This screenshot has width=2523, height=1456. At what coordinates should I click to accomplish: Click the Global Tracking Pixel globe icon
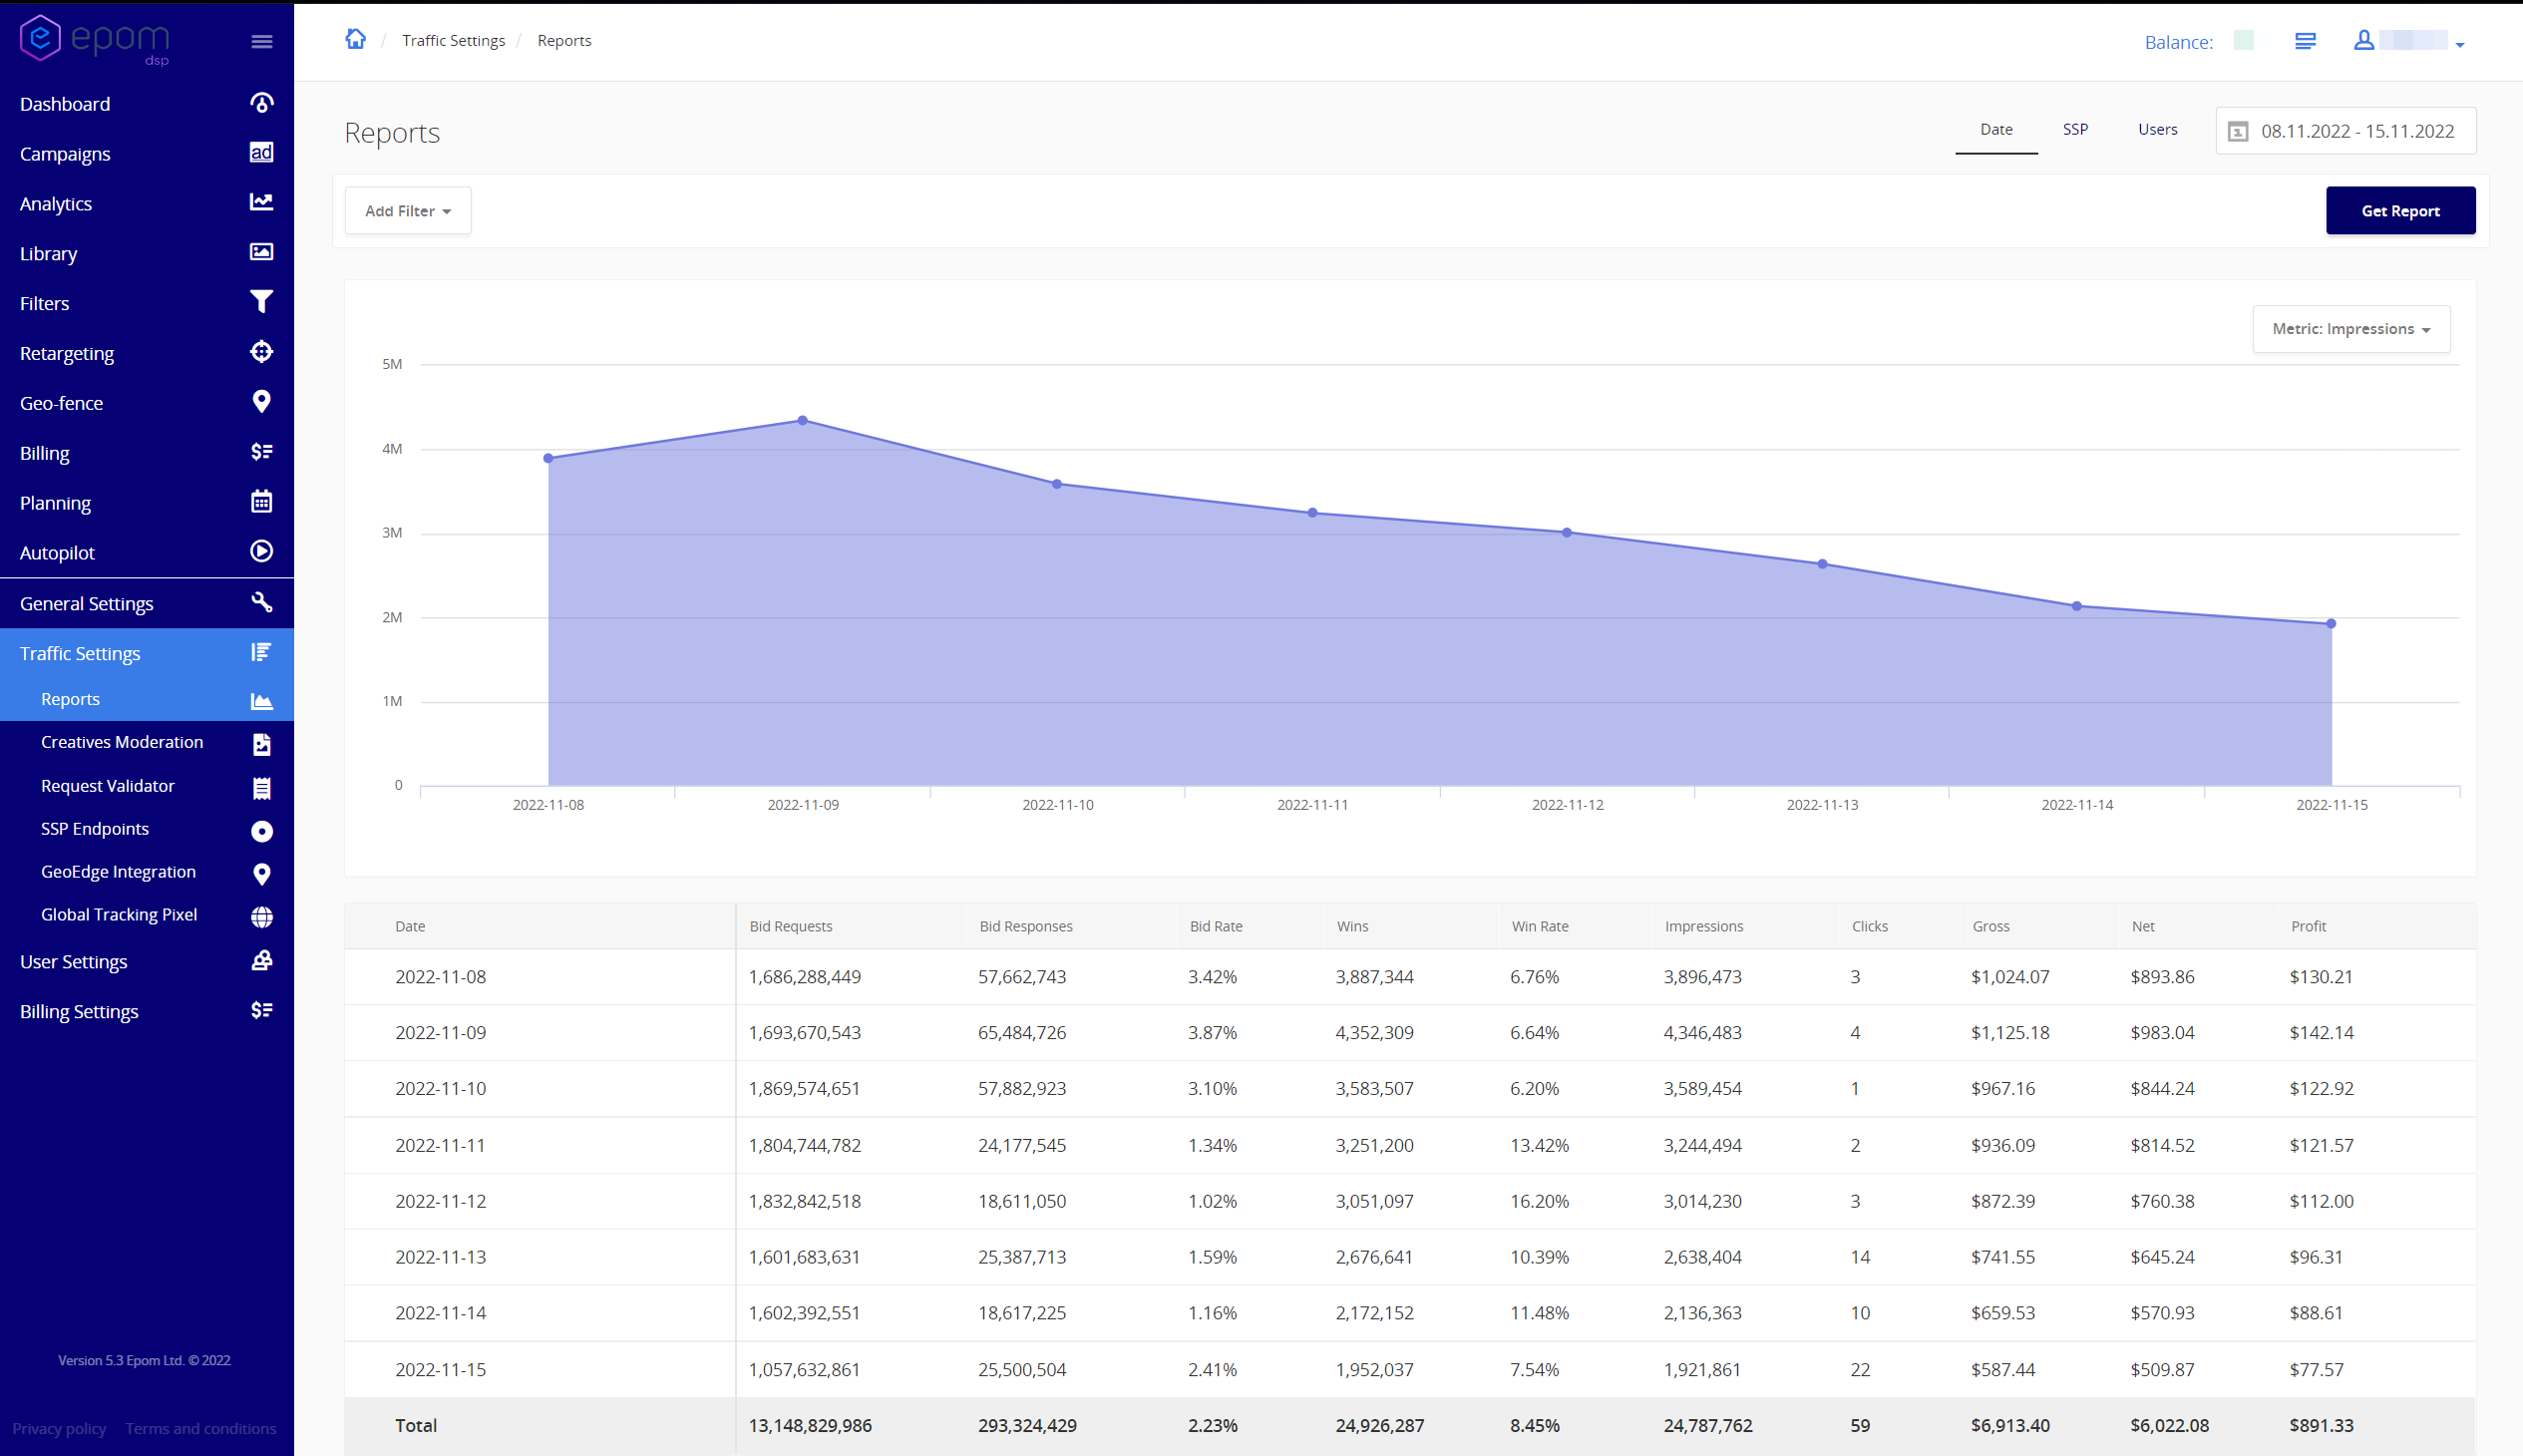coord(261,916)
